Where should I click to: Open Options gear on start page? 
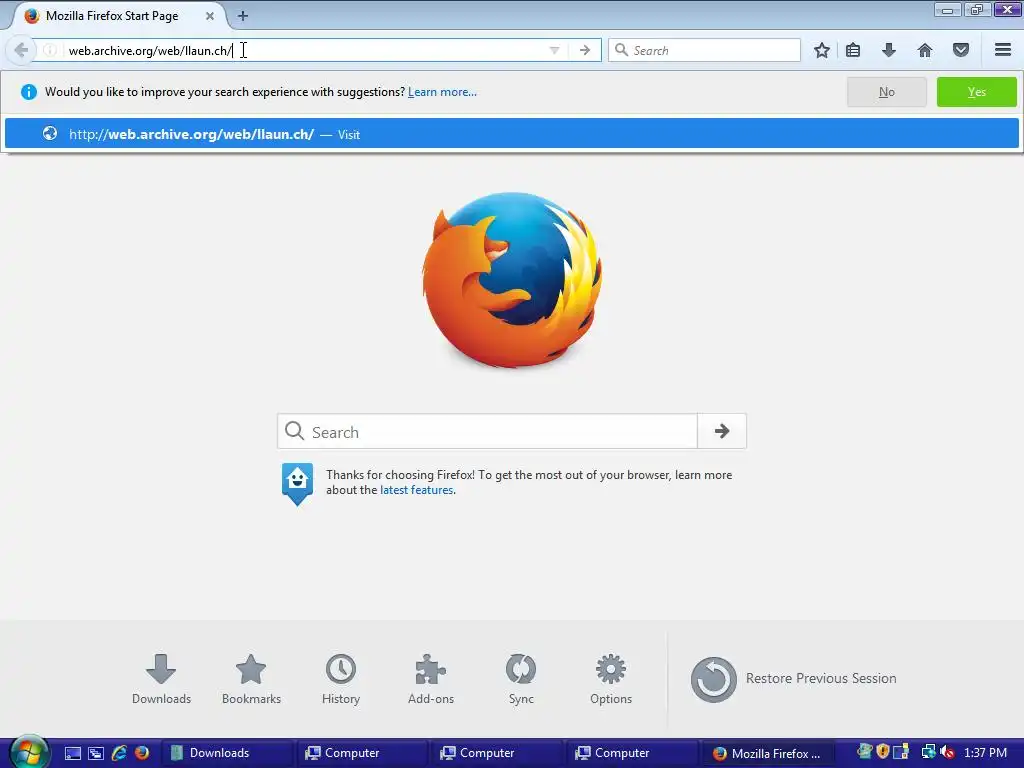tap(611, 679)
